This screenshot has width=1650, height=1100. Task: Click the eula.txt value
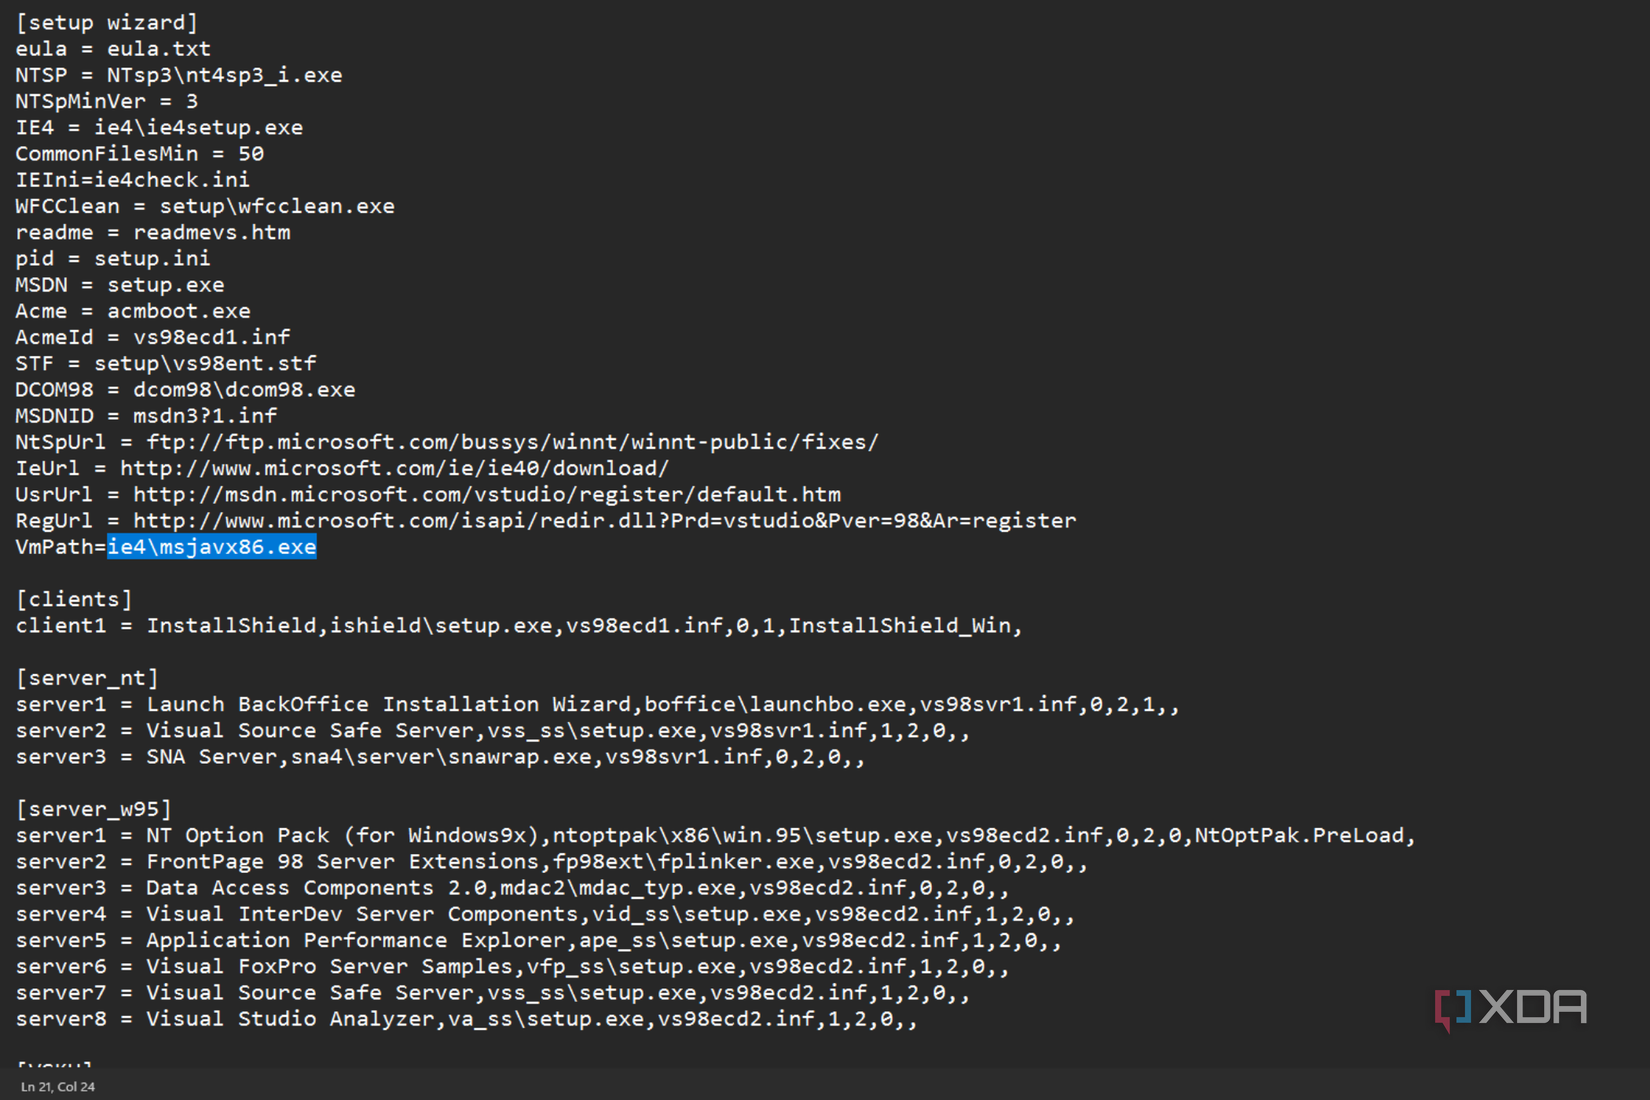click(159, 49)
